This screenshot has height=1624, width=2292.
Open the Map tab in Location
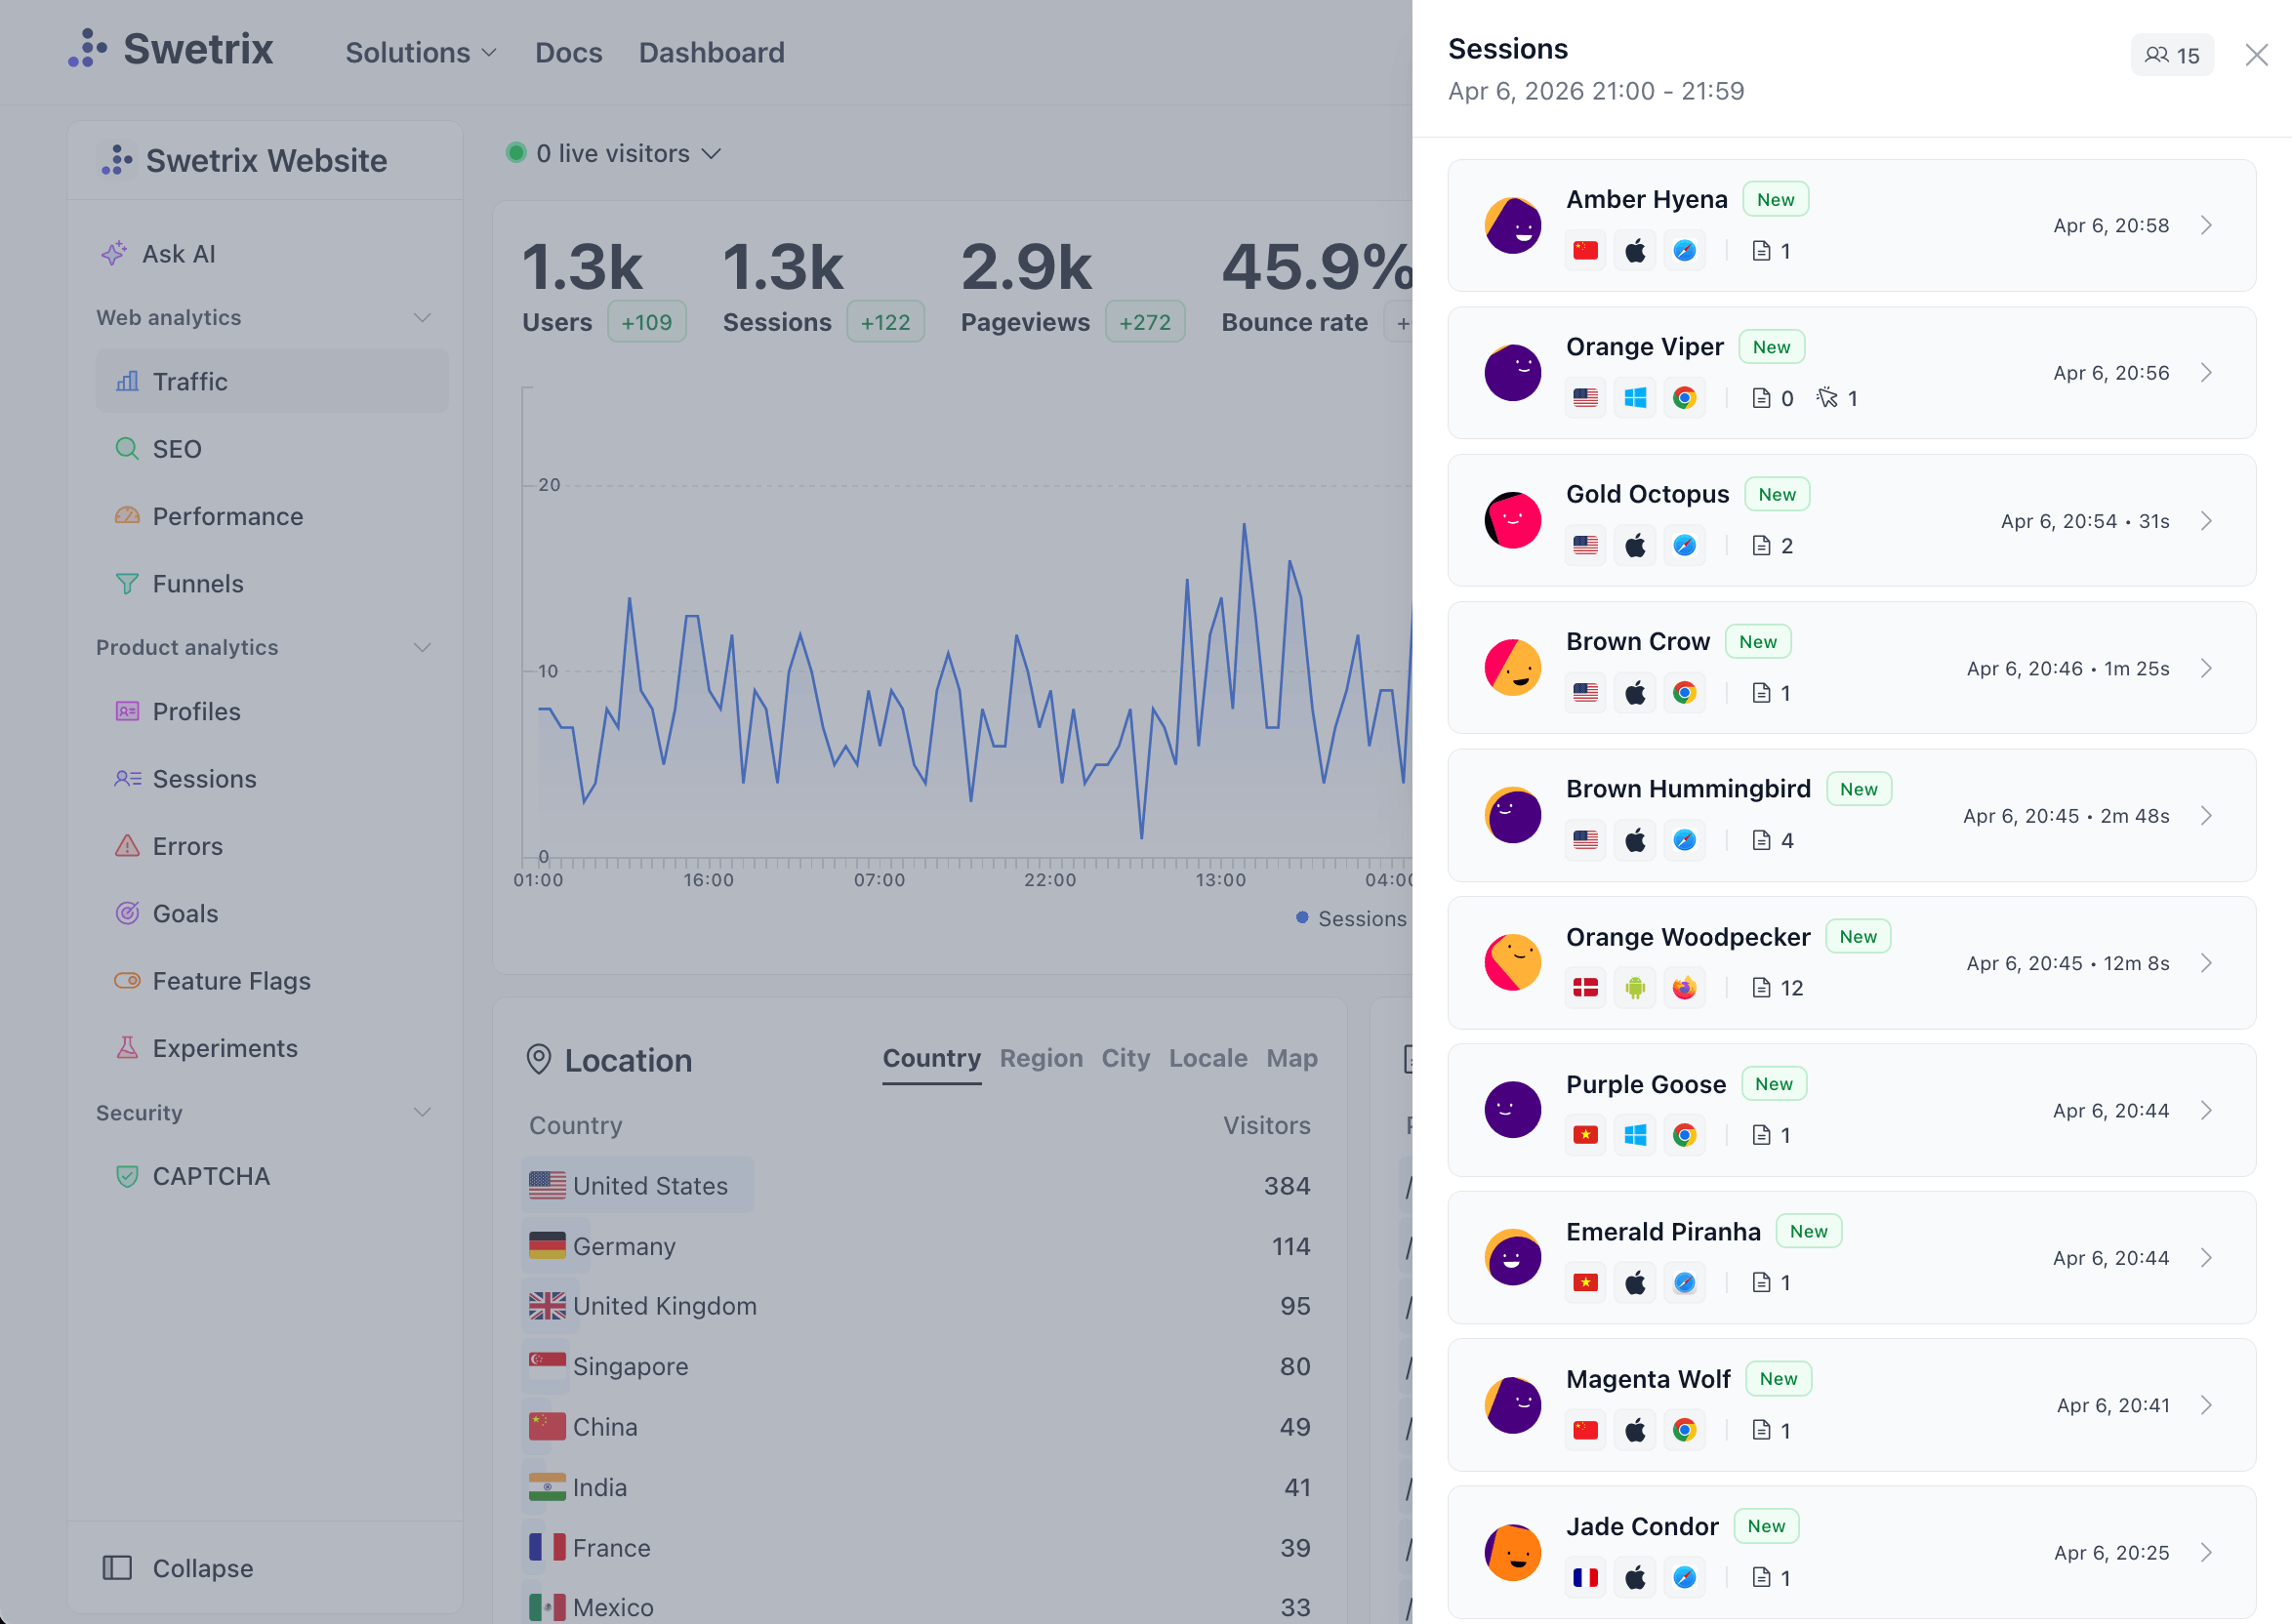pos(1291,1058)
